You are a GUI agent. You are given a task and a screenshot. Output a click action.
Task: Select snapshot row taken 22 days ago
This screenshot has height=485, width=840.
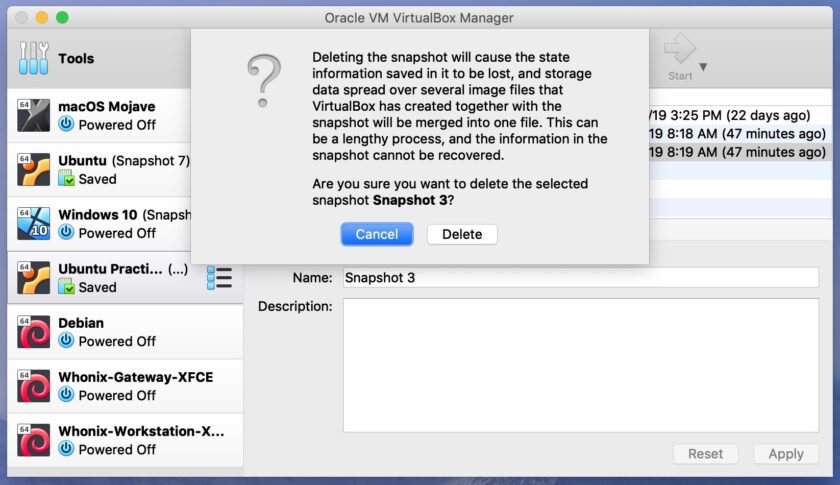(740, 115)
